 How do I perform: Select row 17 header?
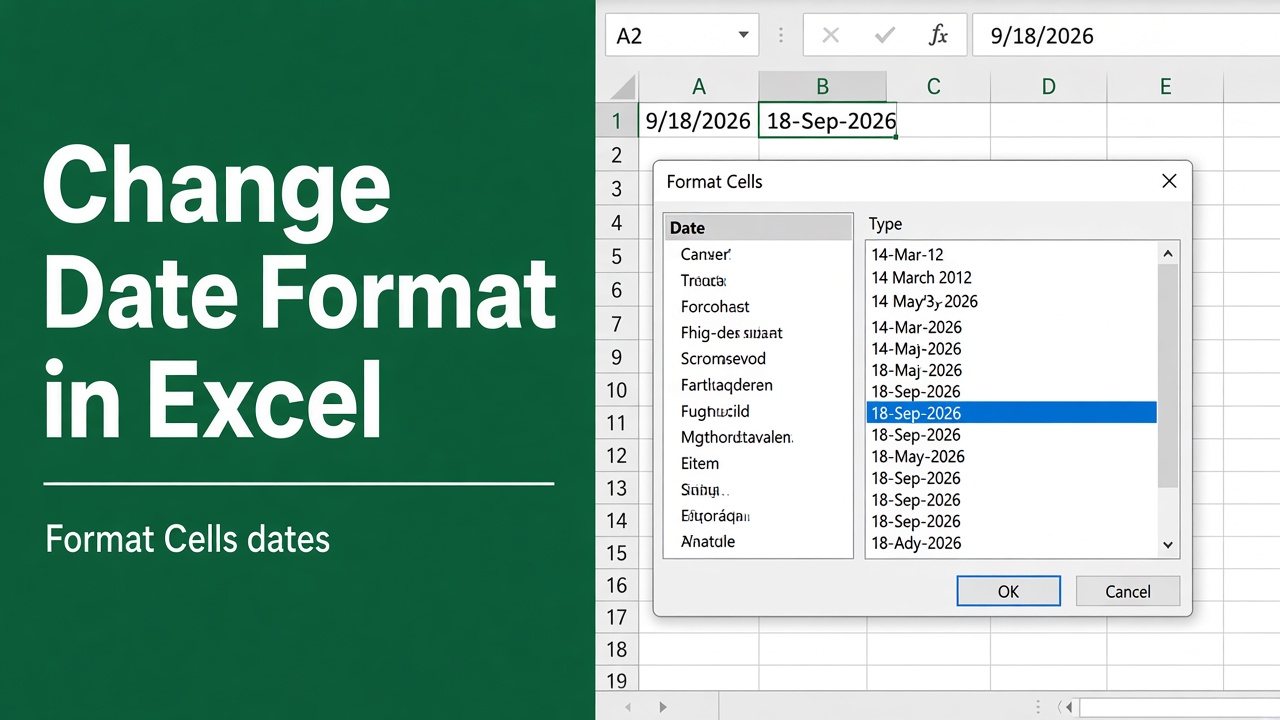coord(617,617)
